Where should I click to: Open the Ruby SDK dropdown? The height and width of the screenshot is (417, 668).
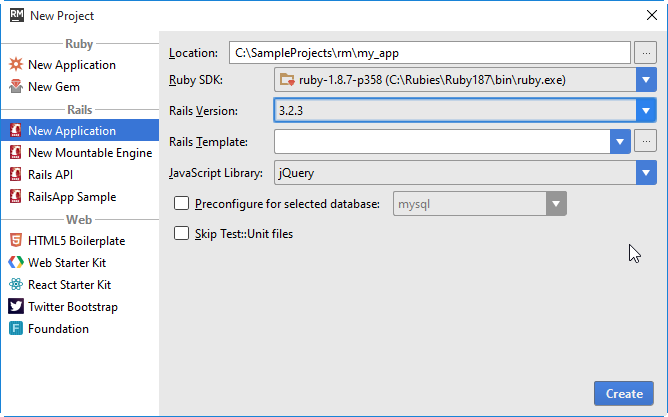tap(645, 80)
